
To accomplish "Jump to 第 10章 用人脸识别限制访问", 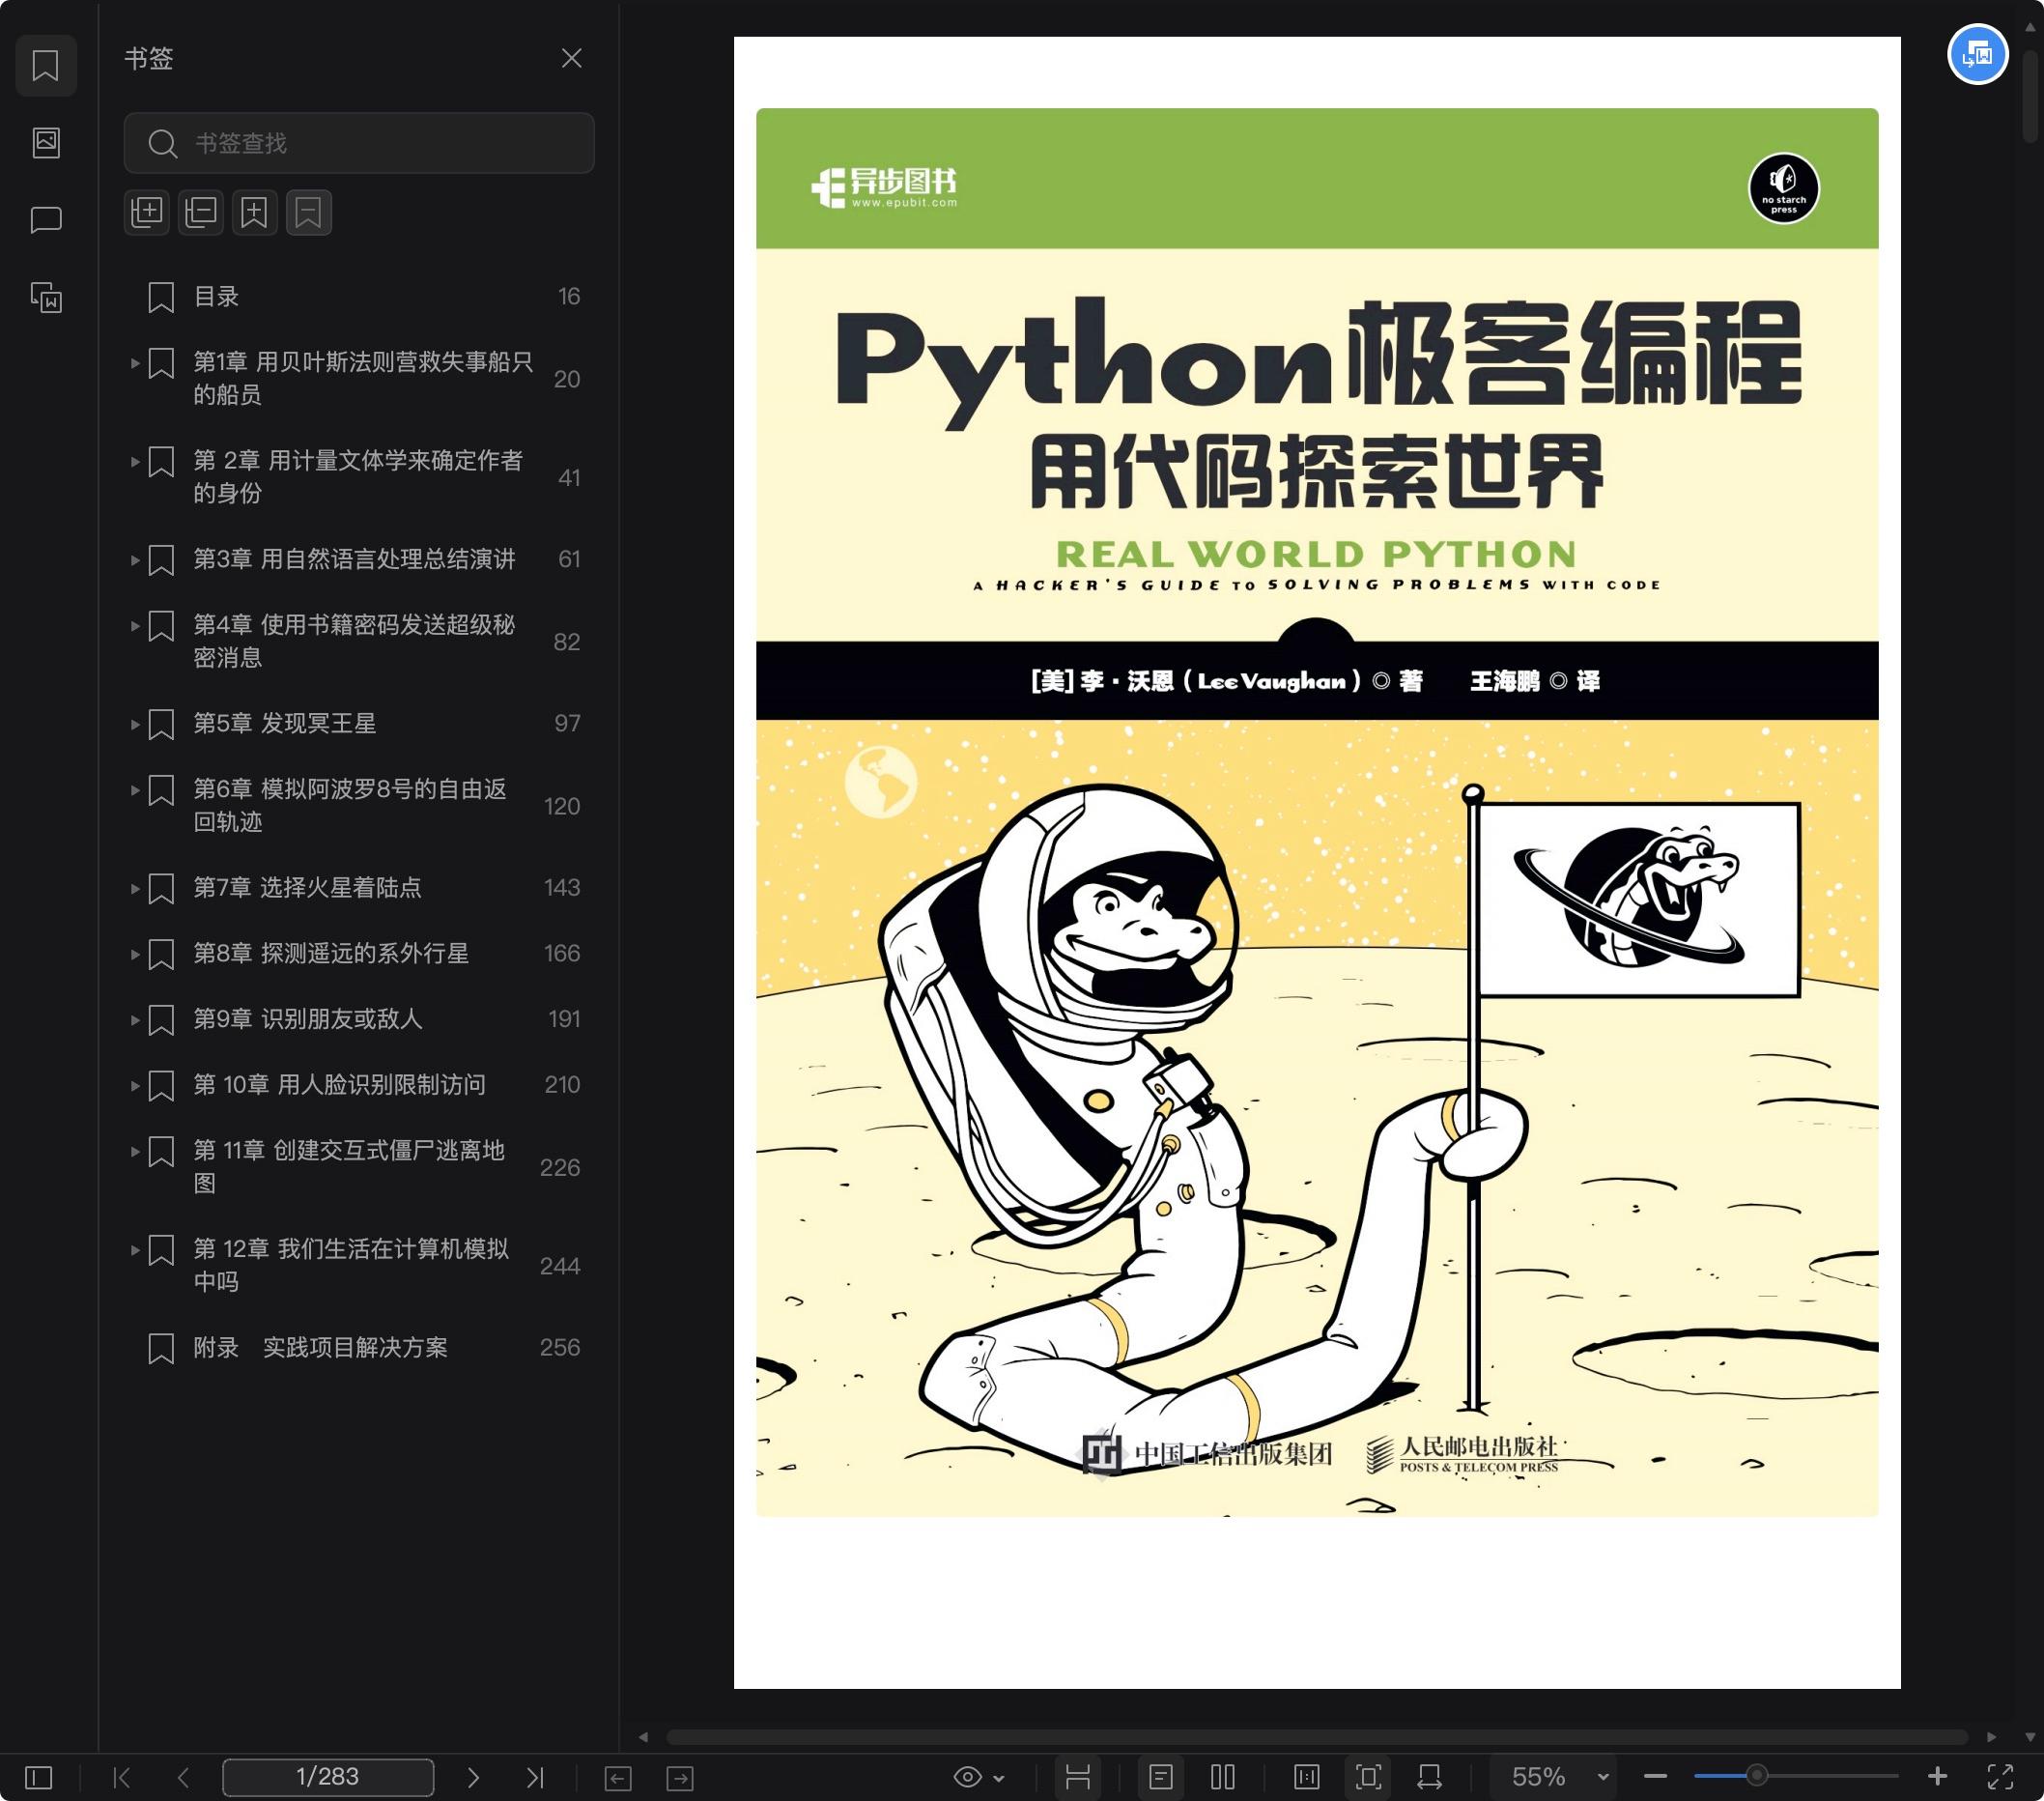I will pyautogui.click(x=339, y=1085).
